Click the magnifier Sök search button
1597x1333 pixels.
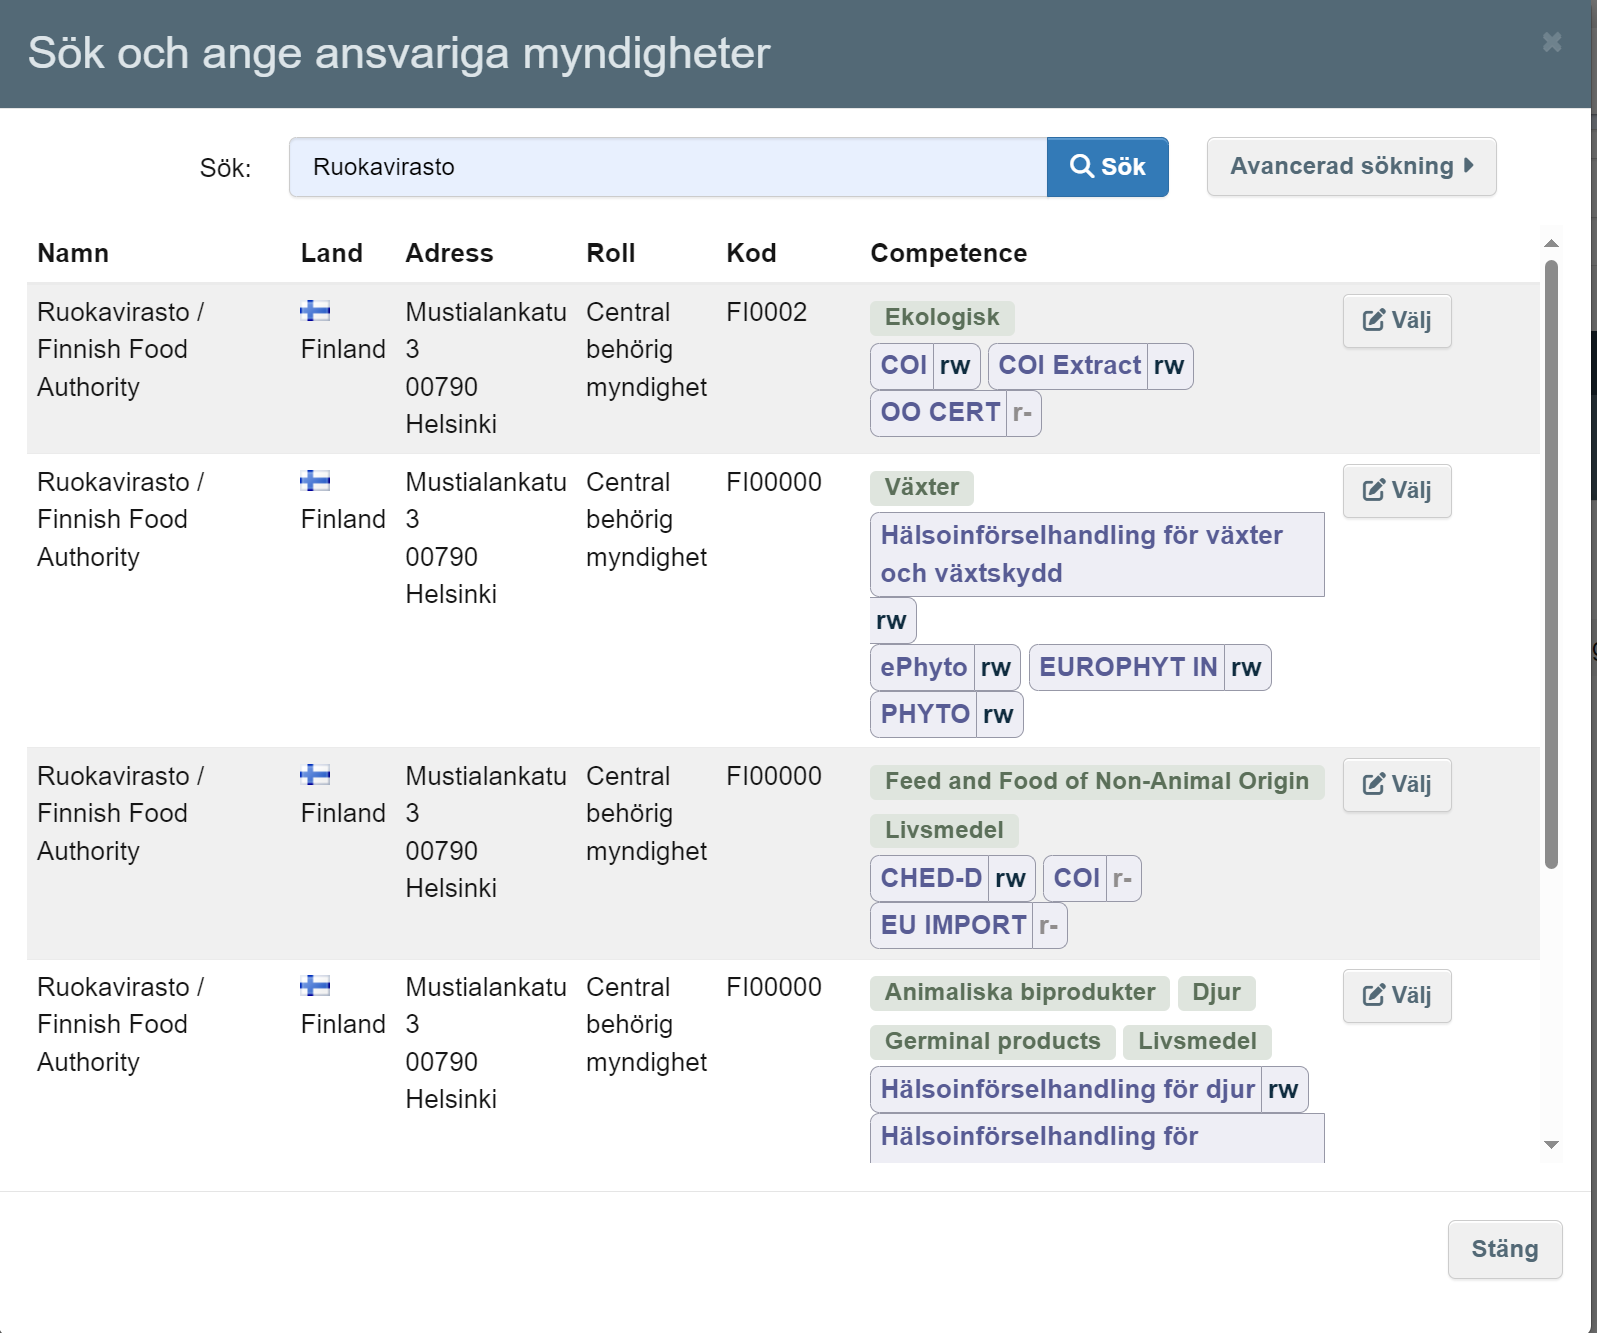(x=1107, y=167)
